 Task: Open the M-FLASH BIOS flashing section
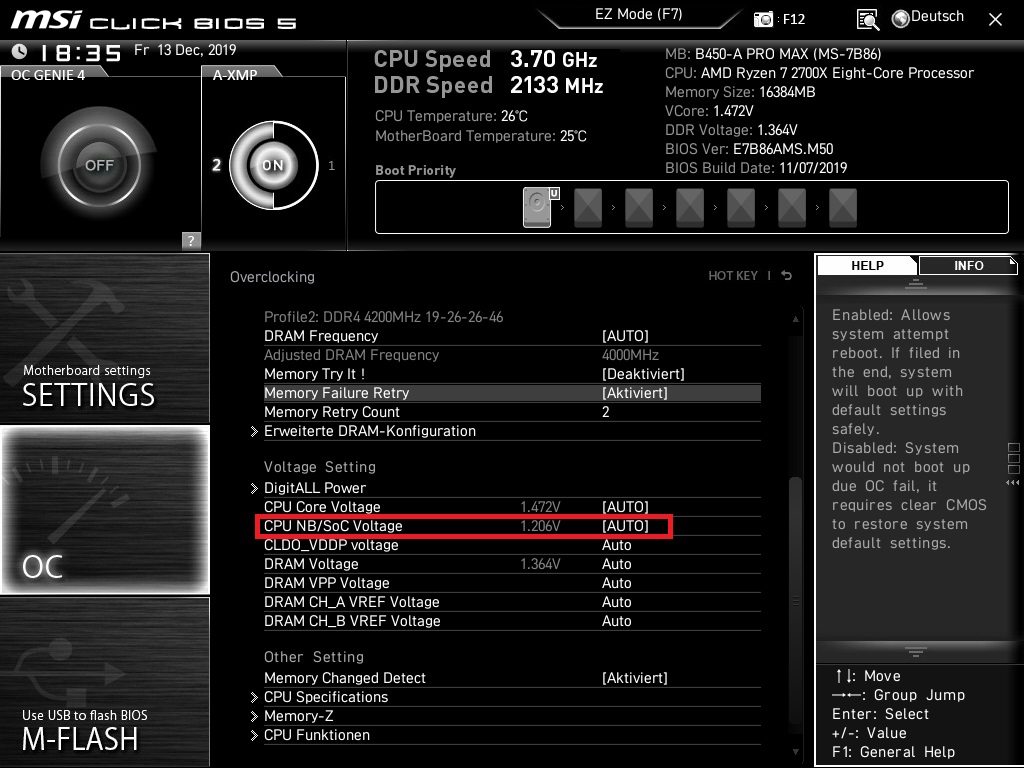(105, 682)
